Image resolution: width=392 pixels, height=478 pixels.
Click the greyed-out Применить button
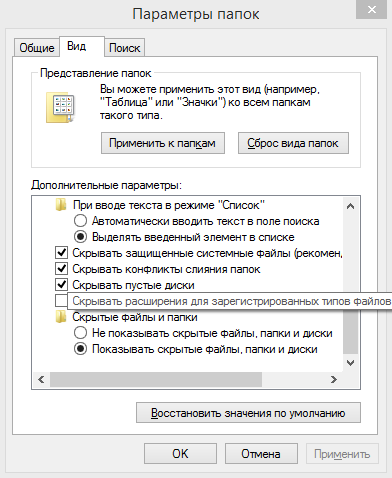[342, 454]
